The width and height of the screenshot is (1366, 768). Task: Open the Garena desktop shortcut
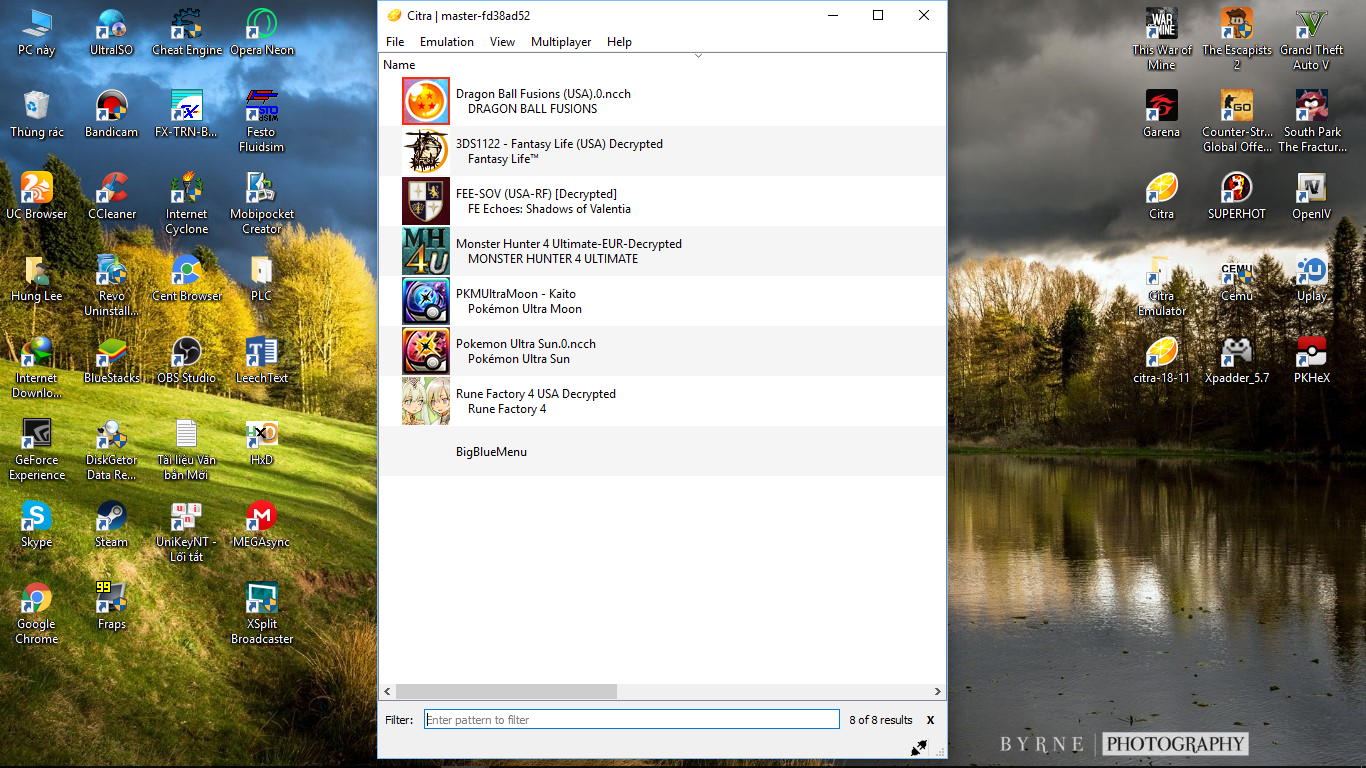click(1162, 114)
